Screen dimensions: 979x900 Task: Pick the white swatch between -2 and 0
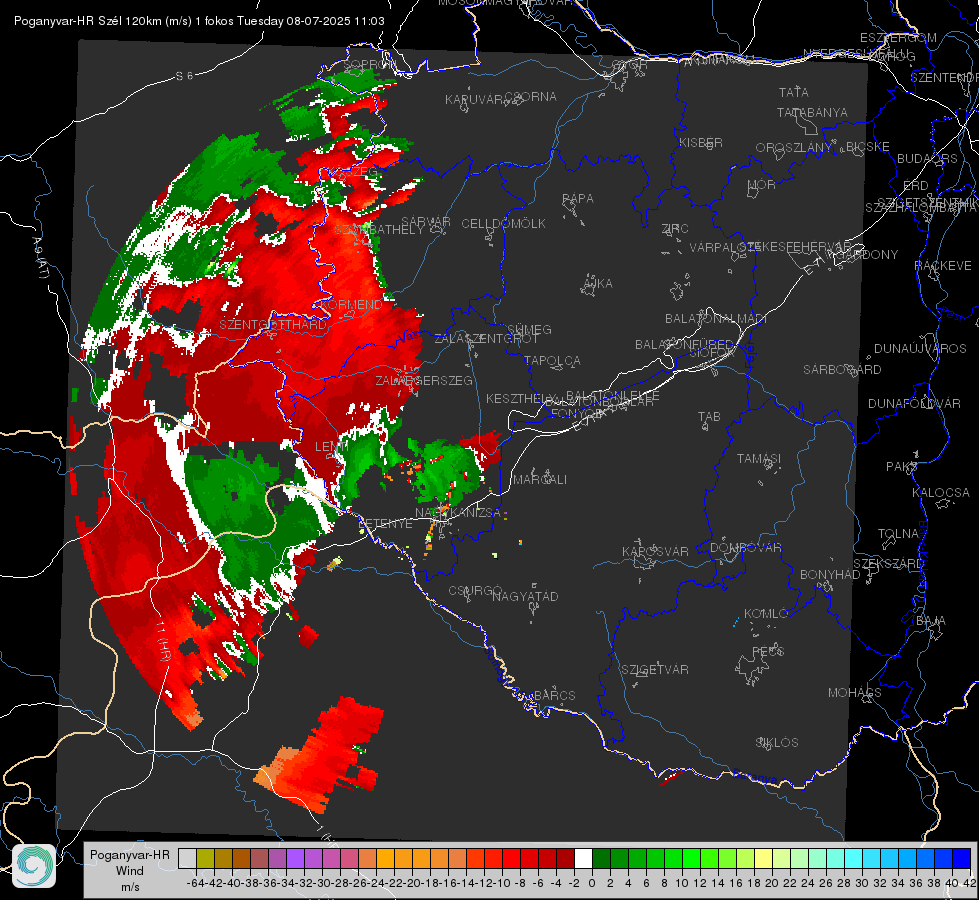coord(583,858)
